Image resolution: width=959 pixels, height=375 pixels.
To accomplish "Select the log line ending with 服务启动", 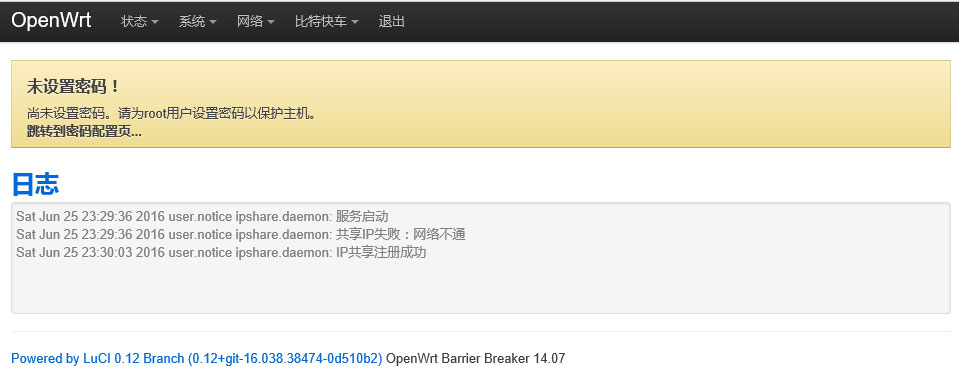I will click(202, 217).
